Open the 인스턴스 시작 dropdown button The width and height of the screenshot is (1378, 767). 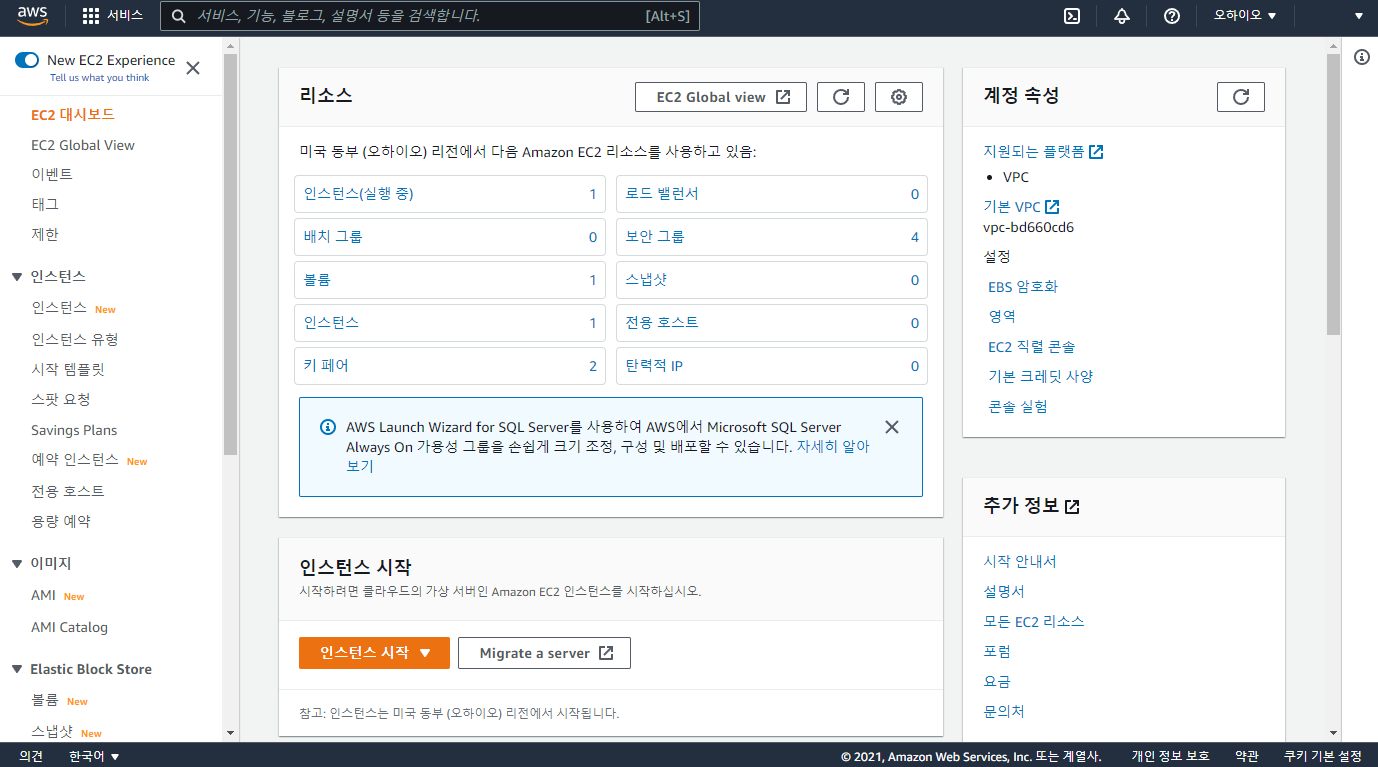tap(374, 653)
